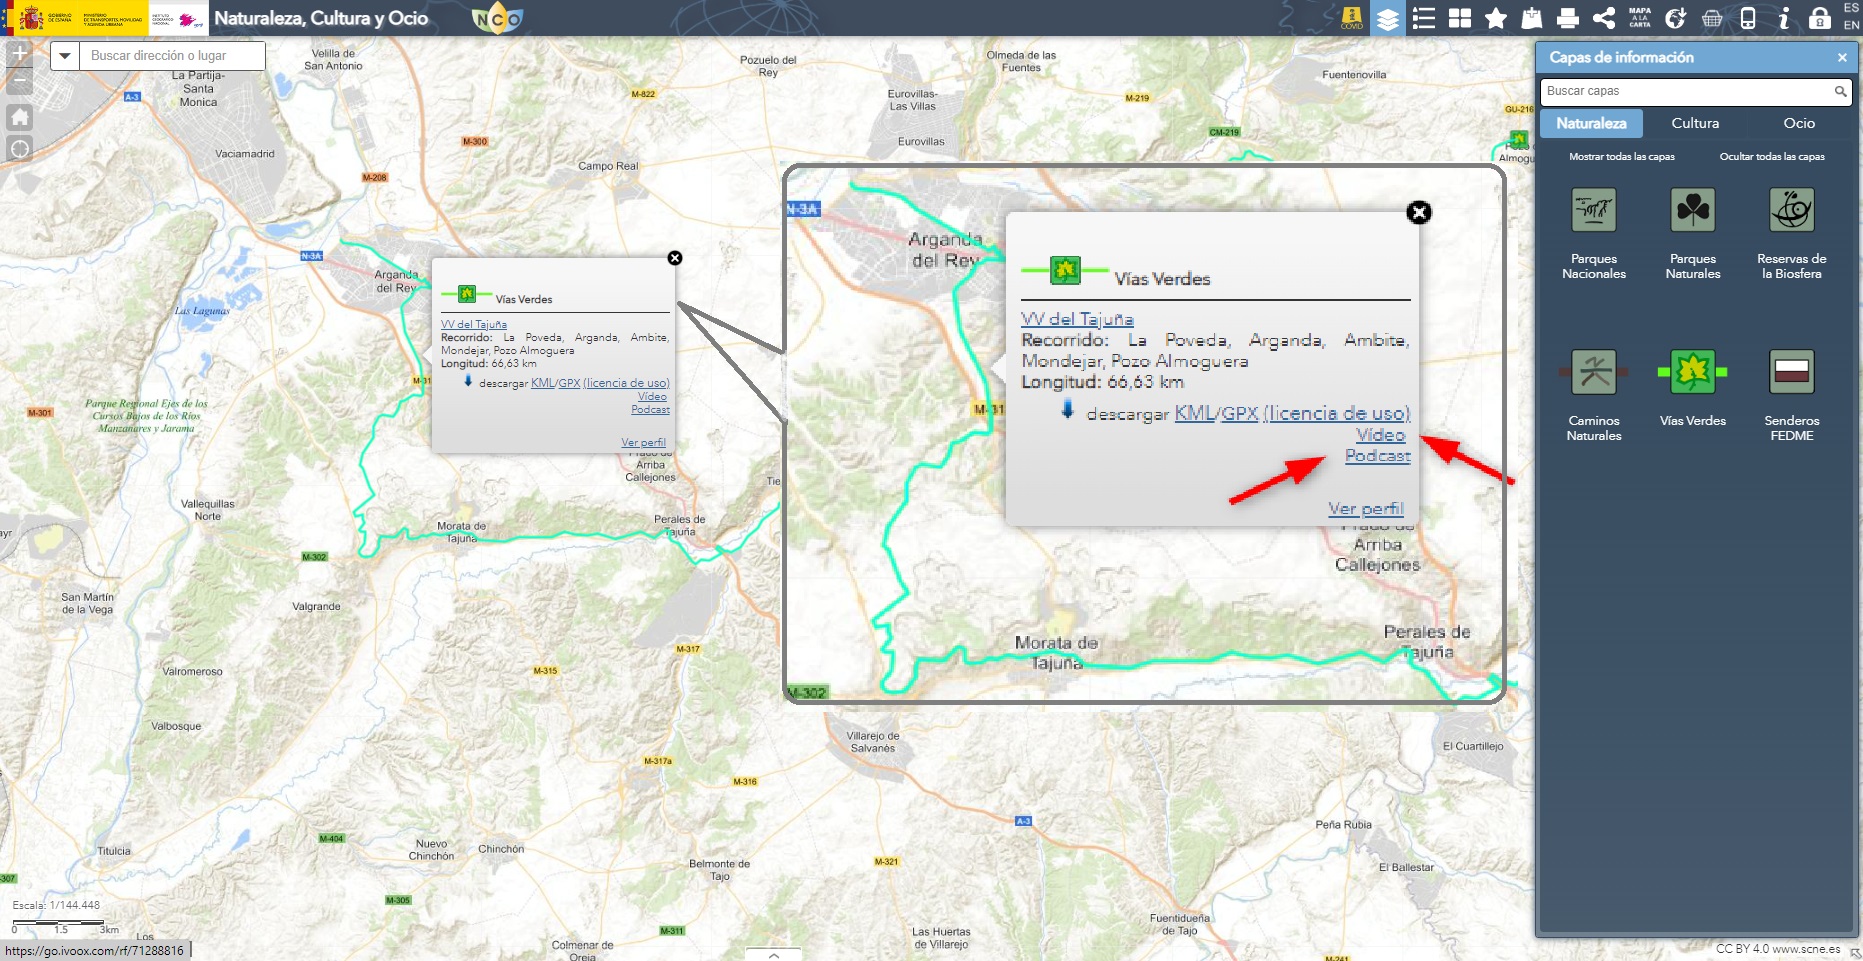
Task: Open Vídeo link in small popup
Action: (652, 396)
